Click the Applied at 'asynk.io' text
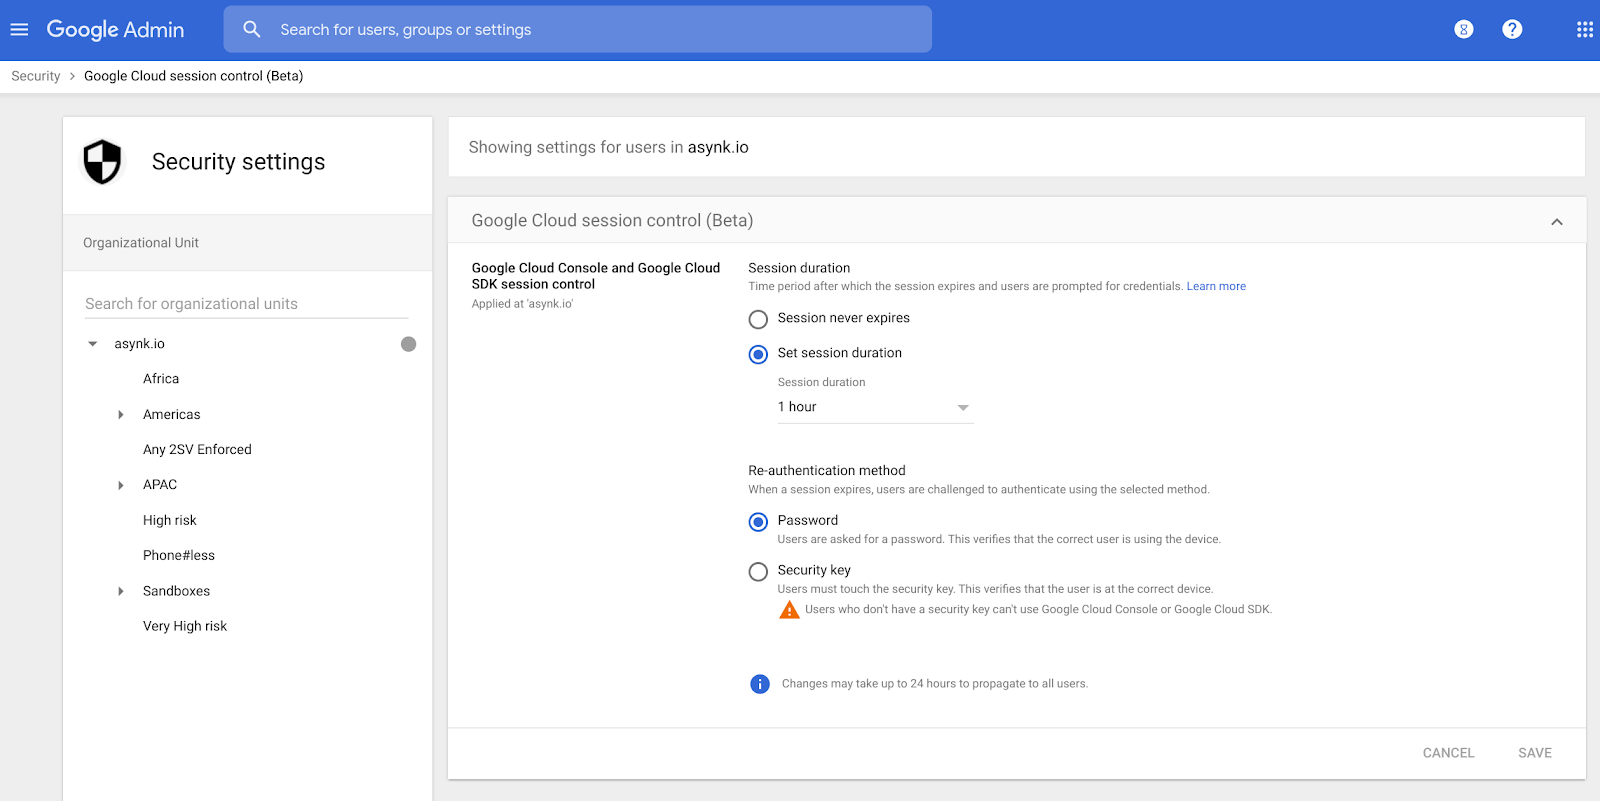This screenshot has width=1600, height=801. tap(522, 304)
